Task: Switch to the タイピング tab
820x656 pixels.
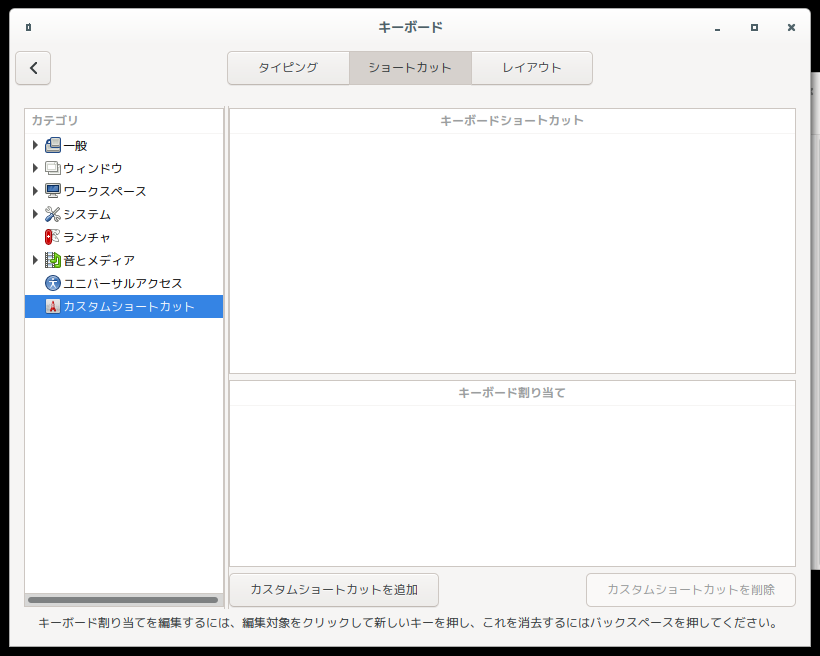Action: pos(288,68)
